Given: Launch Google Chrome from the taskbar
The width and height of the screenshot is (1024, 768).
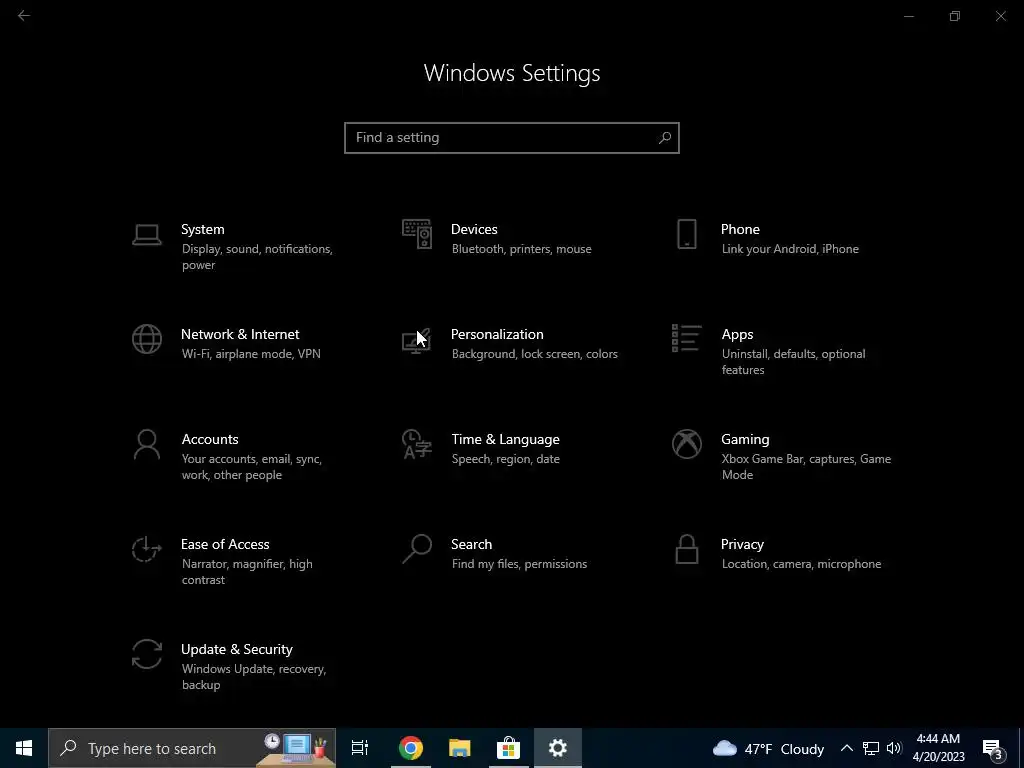Looking at the screenshot, I should (411, 748).
